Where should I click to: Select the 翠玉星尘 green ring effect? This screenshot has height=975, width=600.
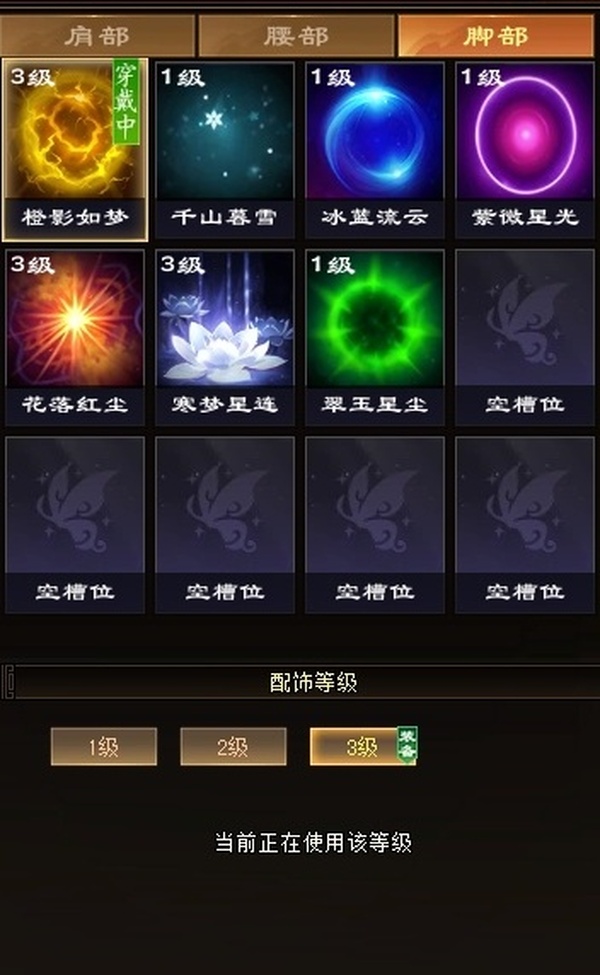click(x=375, y=337)
